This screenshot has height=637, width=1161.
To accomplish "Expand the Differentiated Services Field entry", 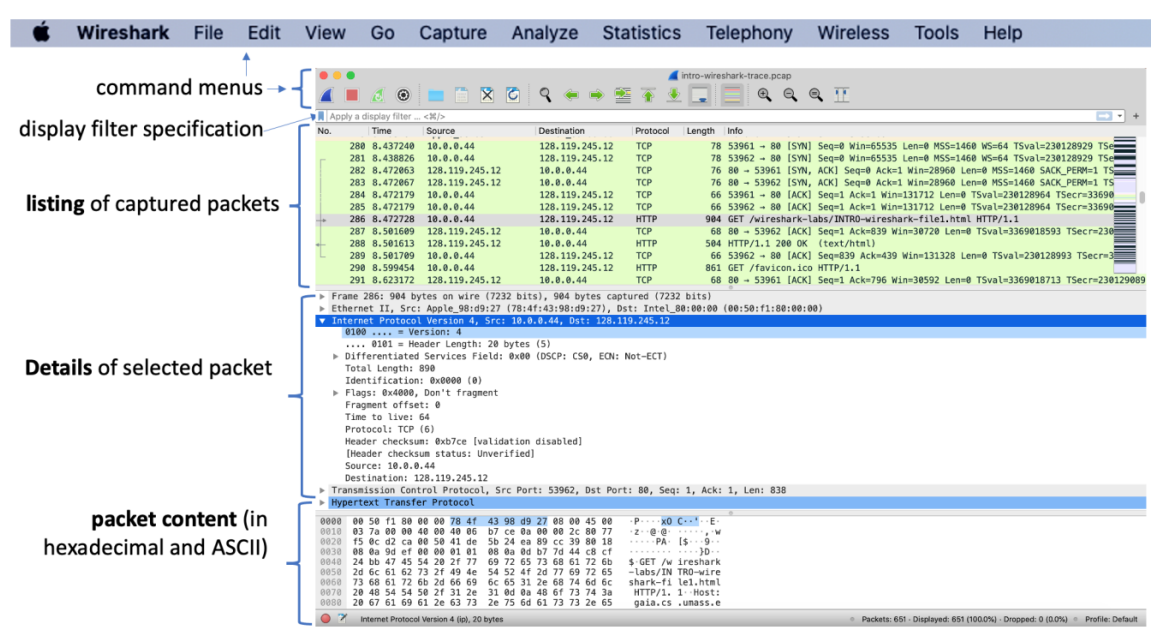I will click(x=335, y=356).
